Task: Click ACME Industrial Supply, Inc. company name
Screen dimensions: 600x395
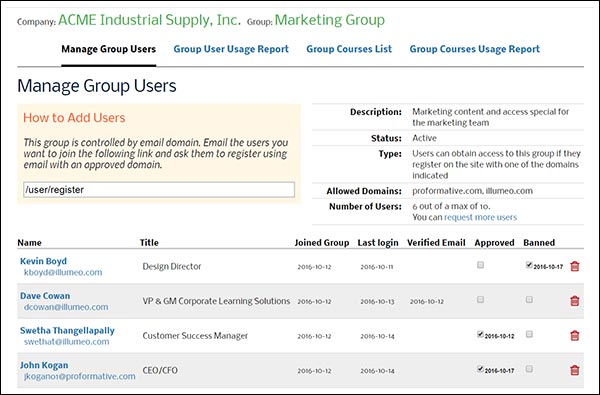Action: (149, 20)
